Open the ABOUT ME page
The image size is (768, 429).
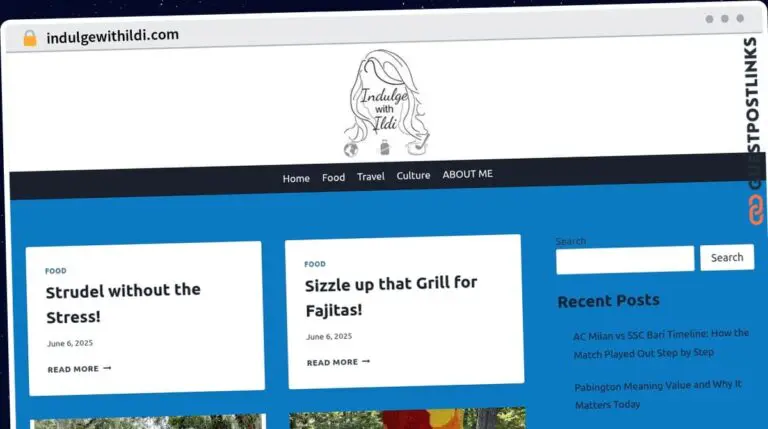pos(468,174)
